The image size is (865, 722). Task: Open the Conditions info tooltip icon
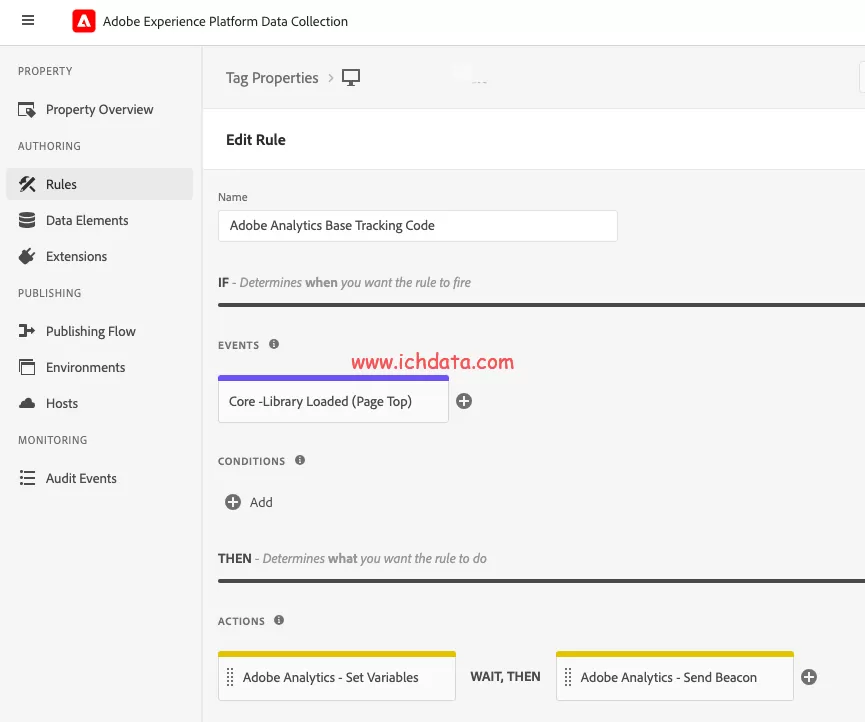(x=300, y=460)
